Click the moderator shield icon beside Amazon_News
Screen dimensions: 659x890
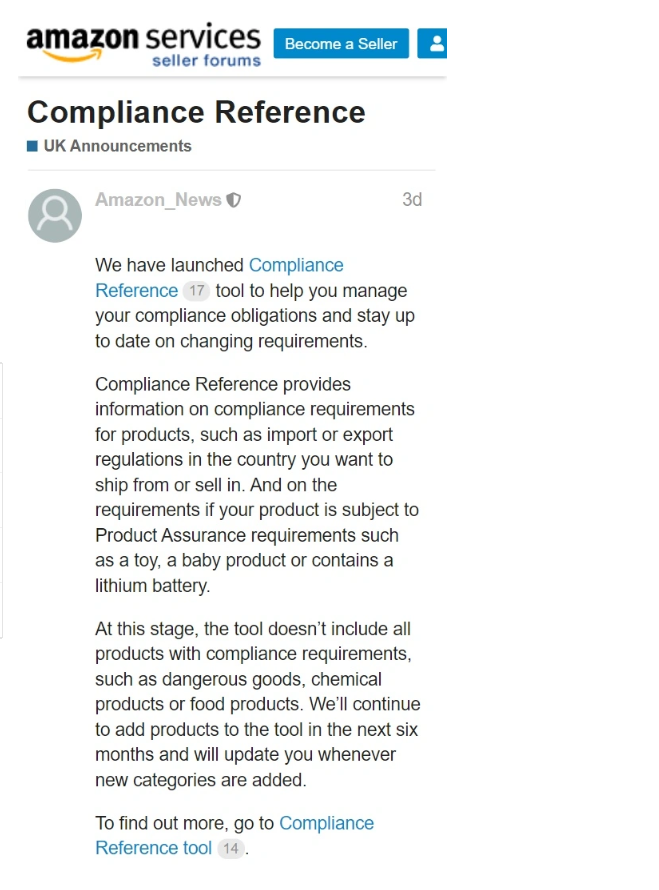(x=234, y=200)
